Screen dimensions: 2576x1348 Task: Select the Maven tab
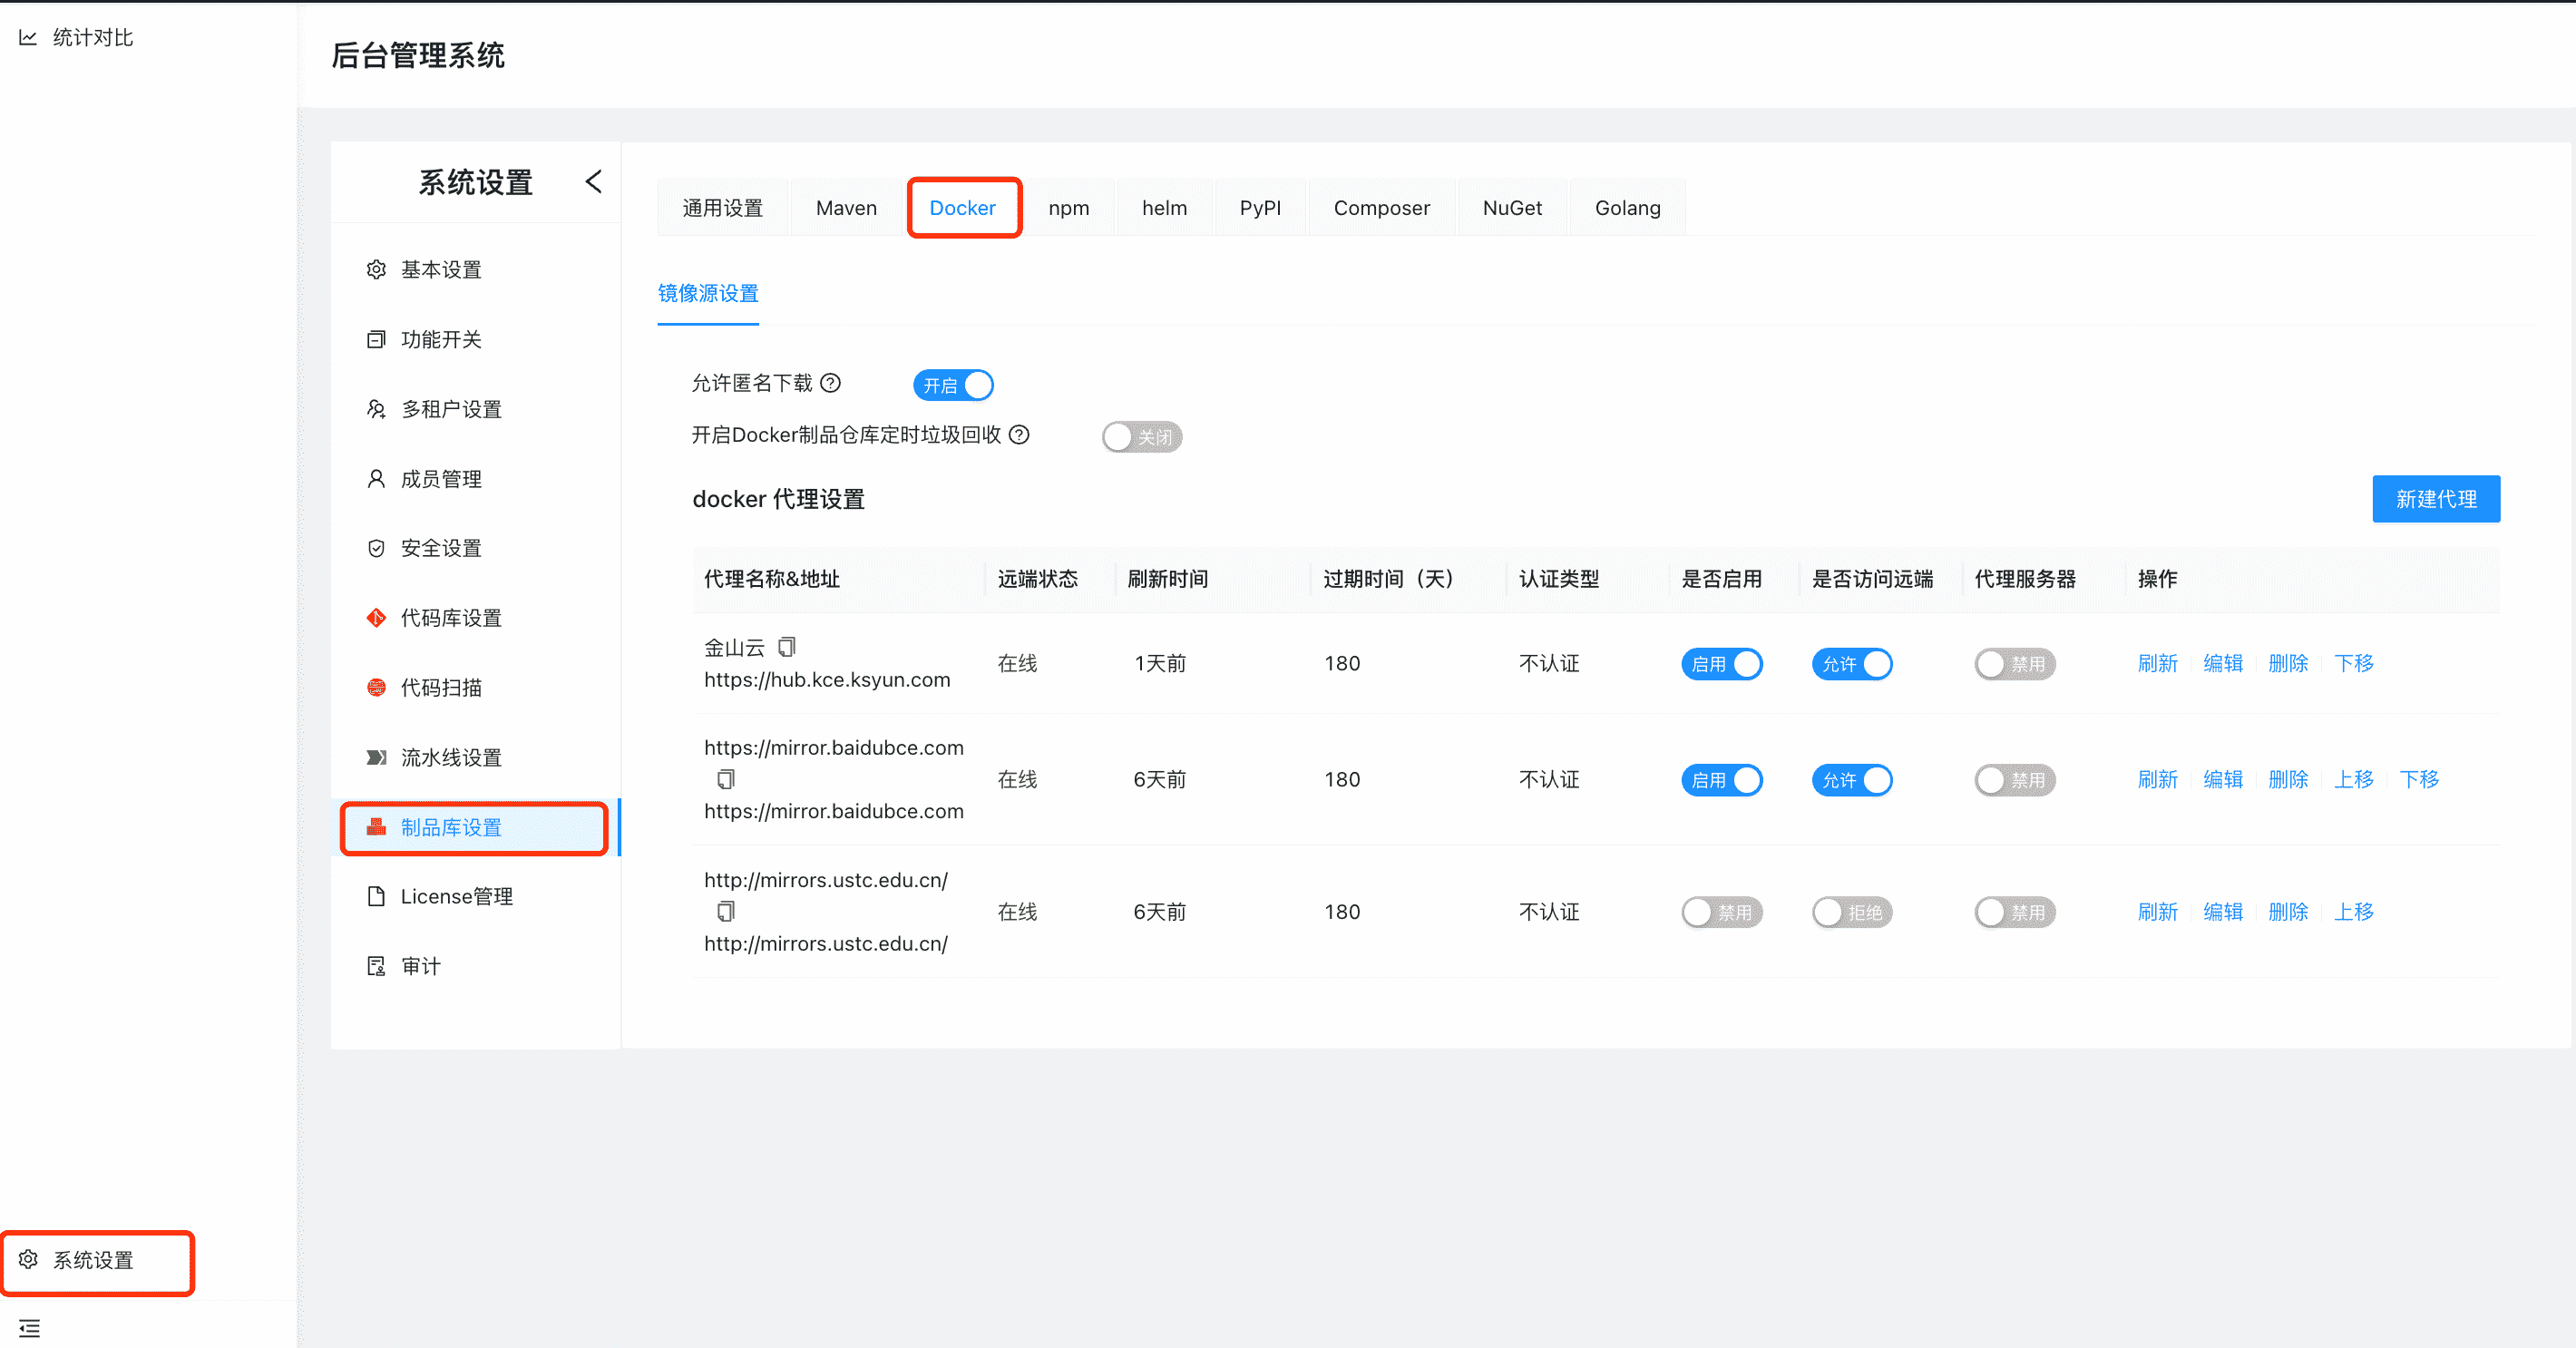pyautogui.click(x=847, y=206)
